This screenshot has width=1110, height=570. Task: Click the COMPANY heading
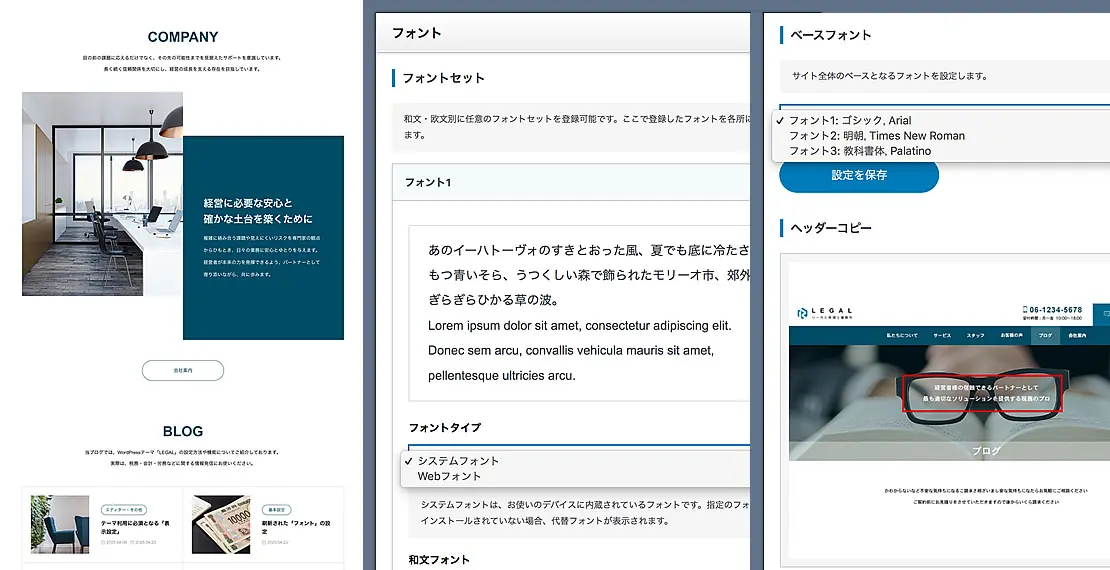coord(183,37)
